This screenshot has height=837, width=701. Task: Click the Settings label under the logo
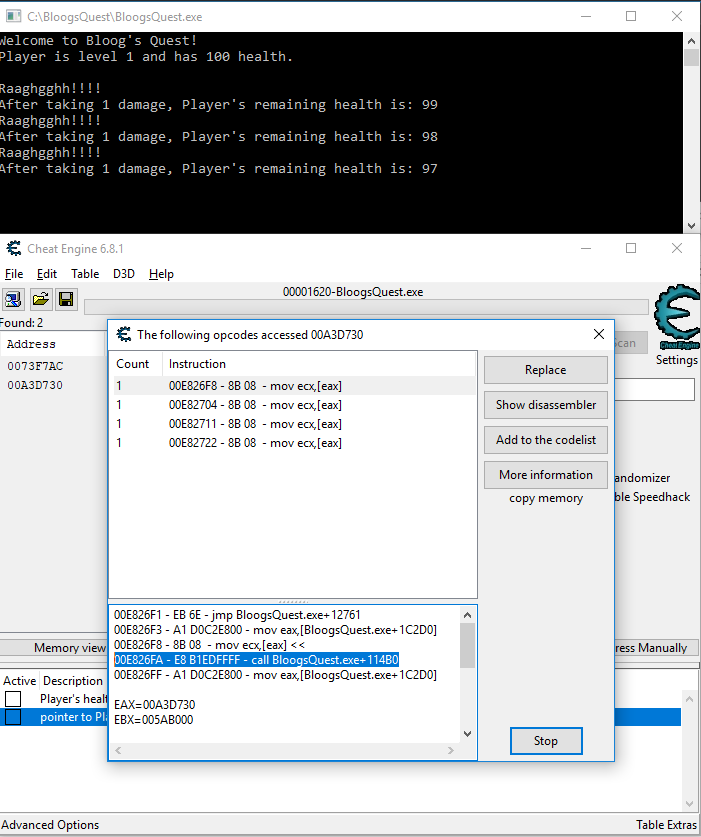[676, 360]
